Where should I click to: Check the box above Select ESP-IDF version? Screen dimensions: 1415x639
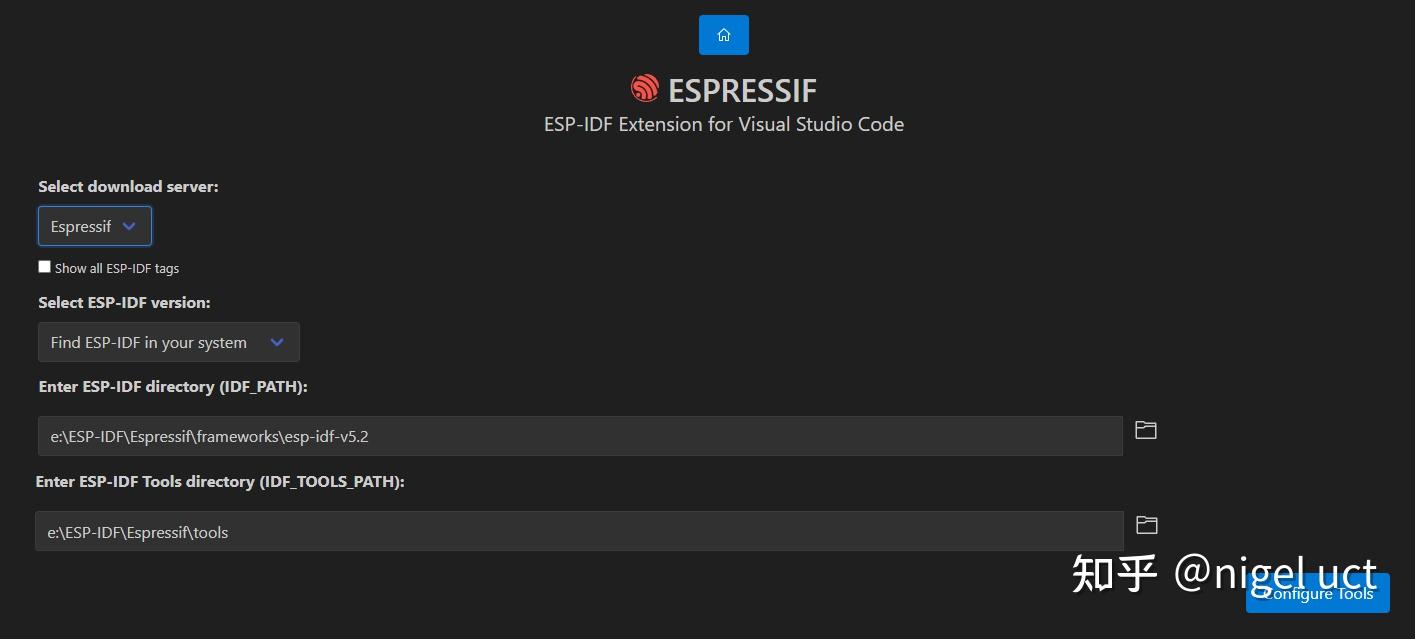(44, 266)
